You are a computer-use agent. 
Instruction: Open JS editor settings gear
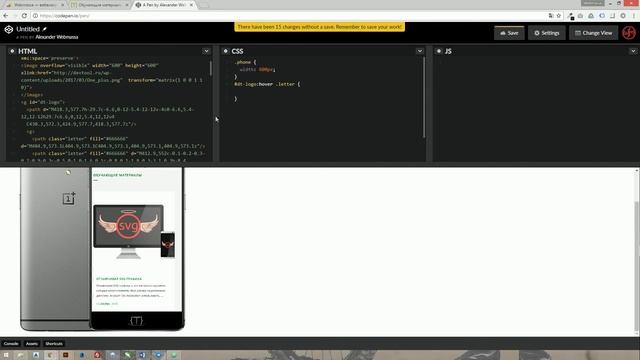tap(439, 51)
